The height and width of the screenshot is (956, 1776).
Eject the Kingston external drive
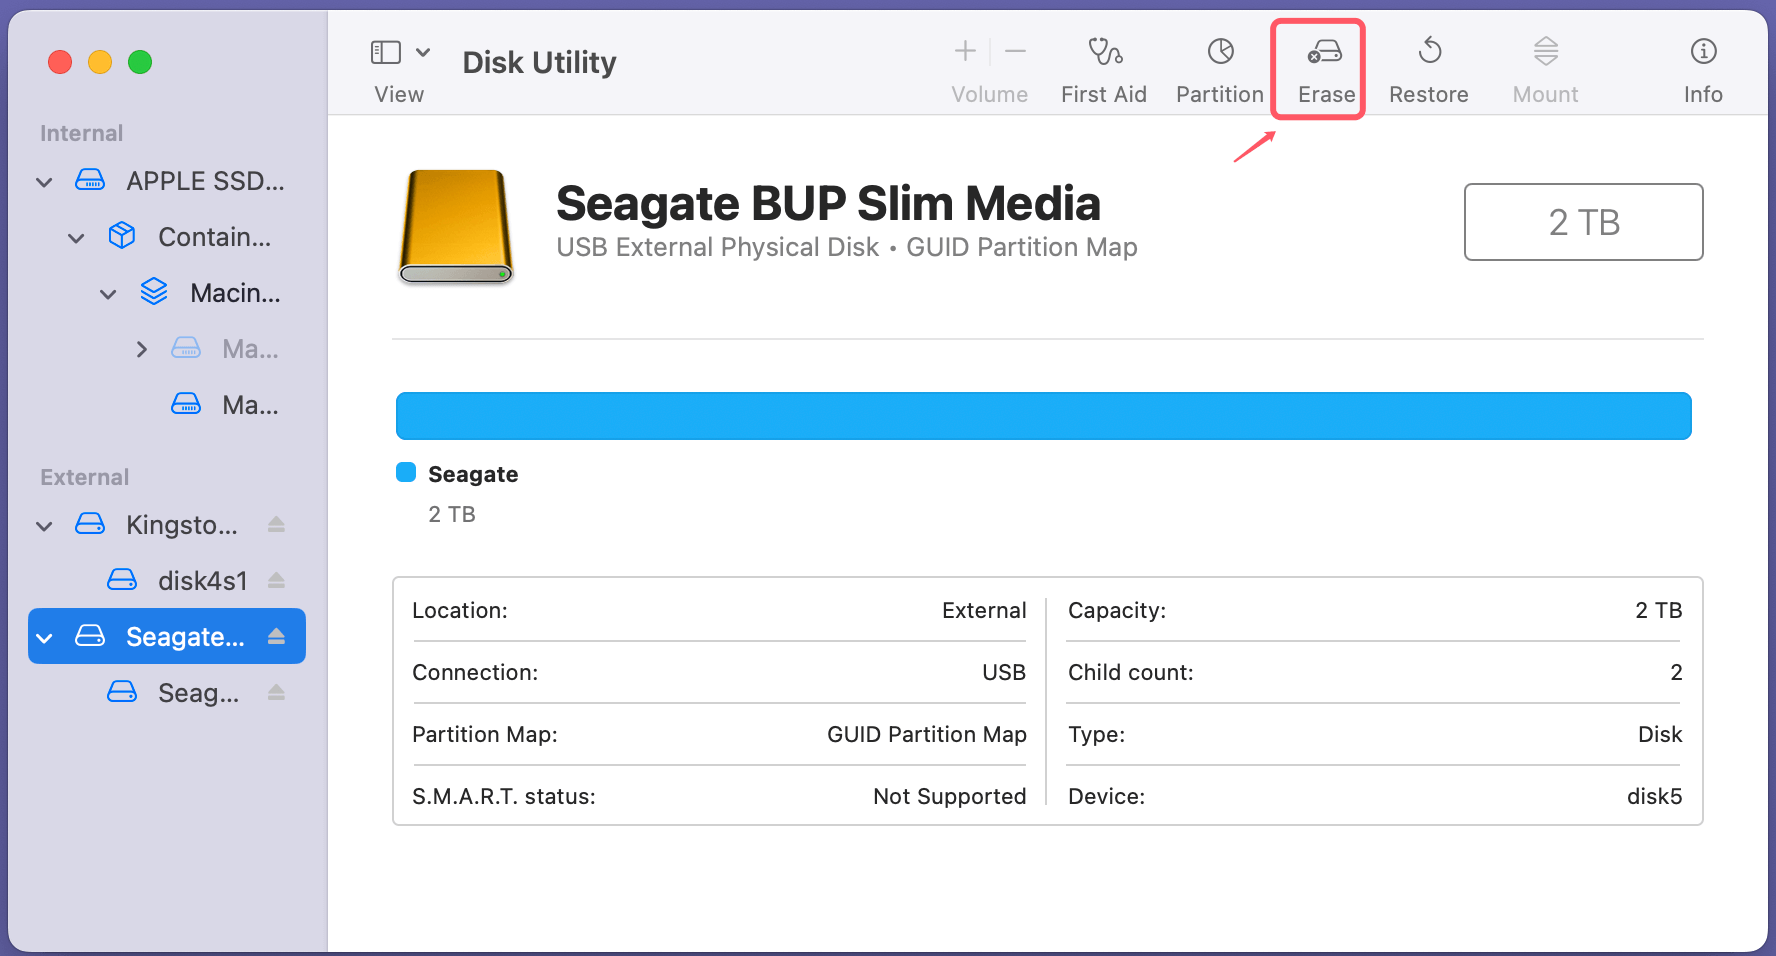click(x=276, y=524)
